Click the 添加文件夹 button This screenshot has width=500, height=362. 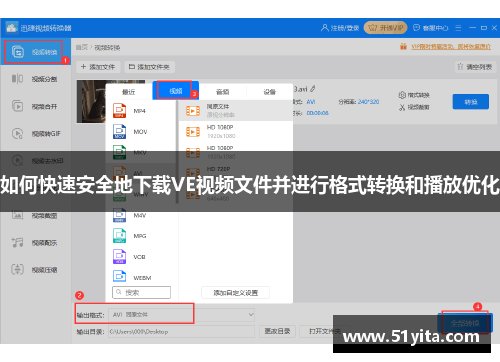149,67
